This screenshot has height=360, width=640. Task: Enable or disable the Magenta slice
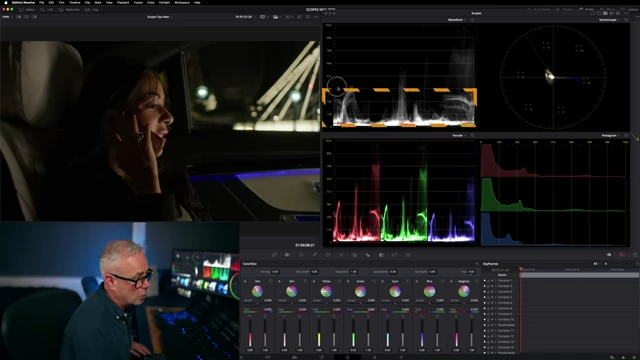(x=451, y=281)
